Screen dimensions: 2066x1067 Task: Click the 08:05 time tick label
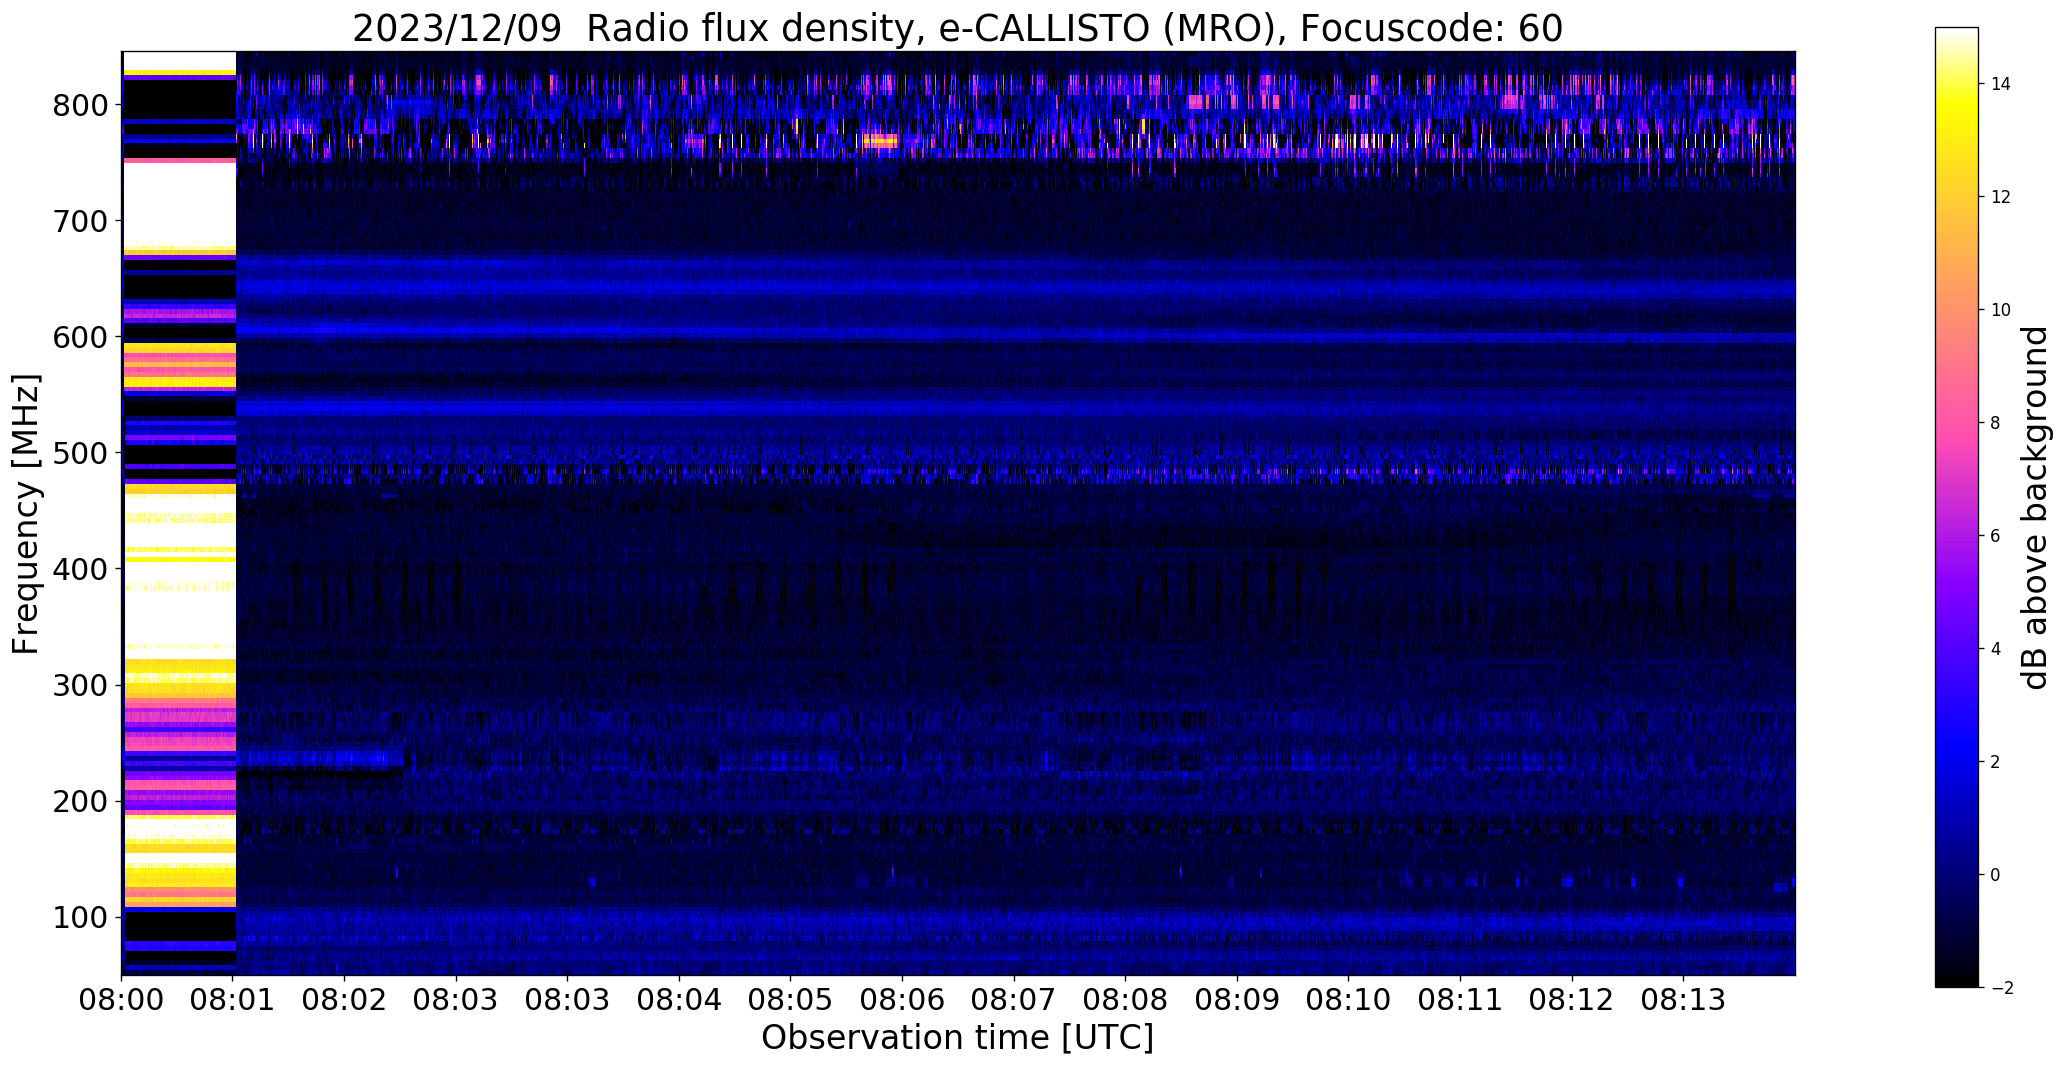pyautogui.click(x=791, y=1000)
